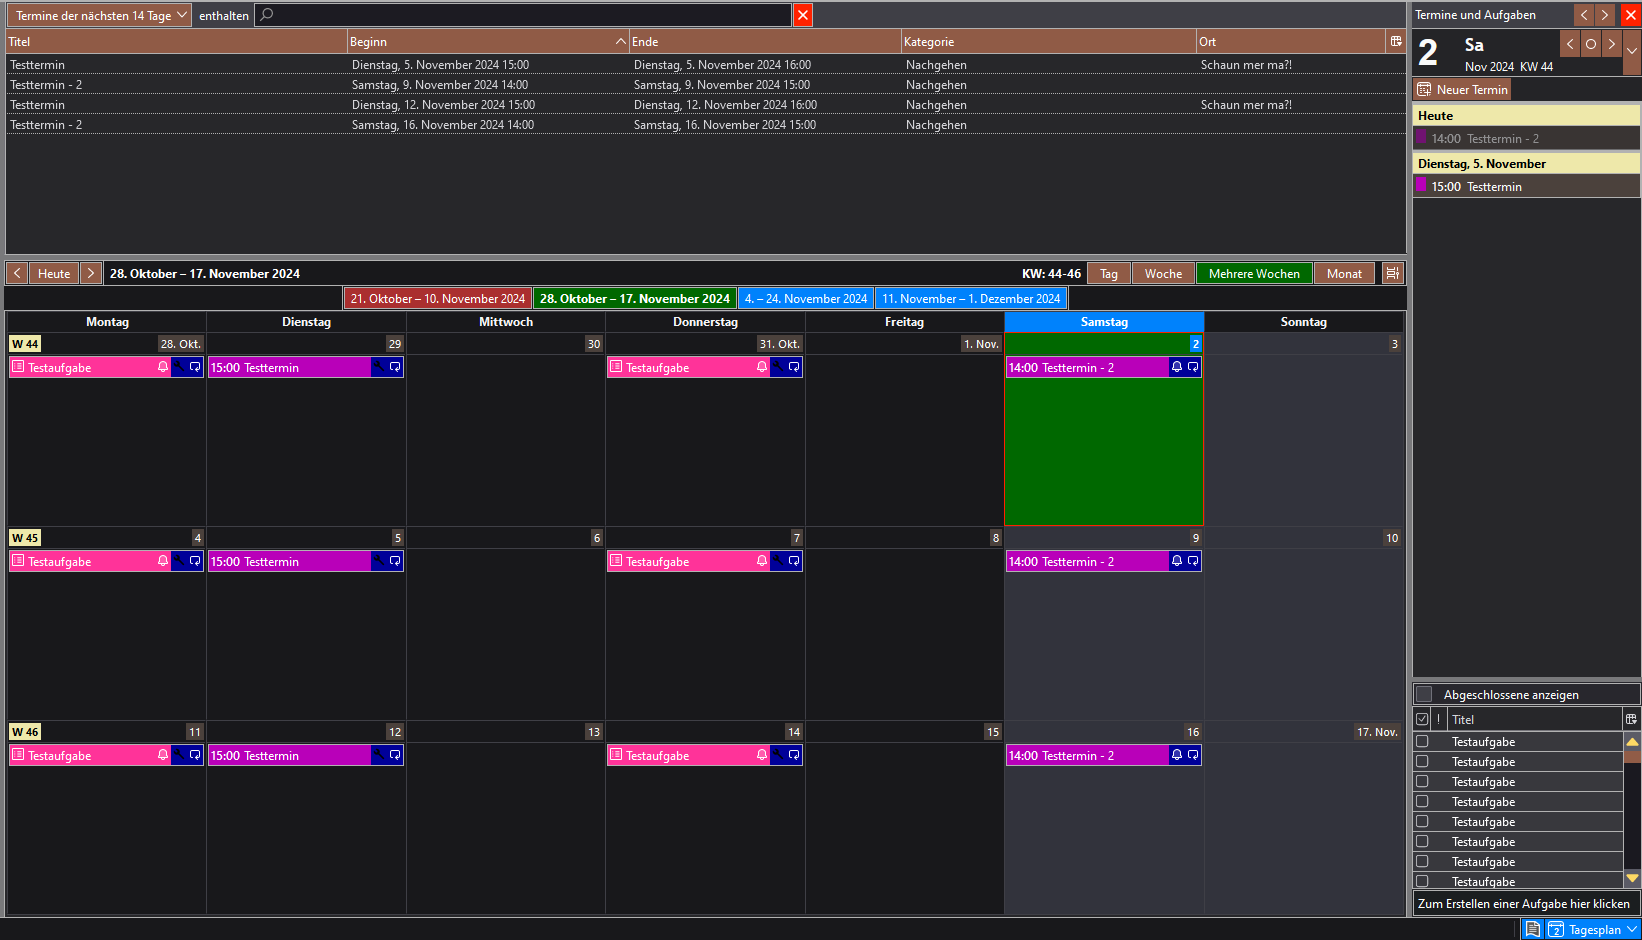Switch to the Monat view
Image resolution: width=1642 pixels, height=940 pixels.
(x=1344, y=273)
